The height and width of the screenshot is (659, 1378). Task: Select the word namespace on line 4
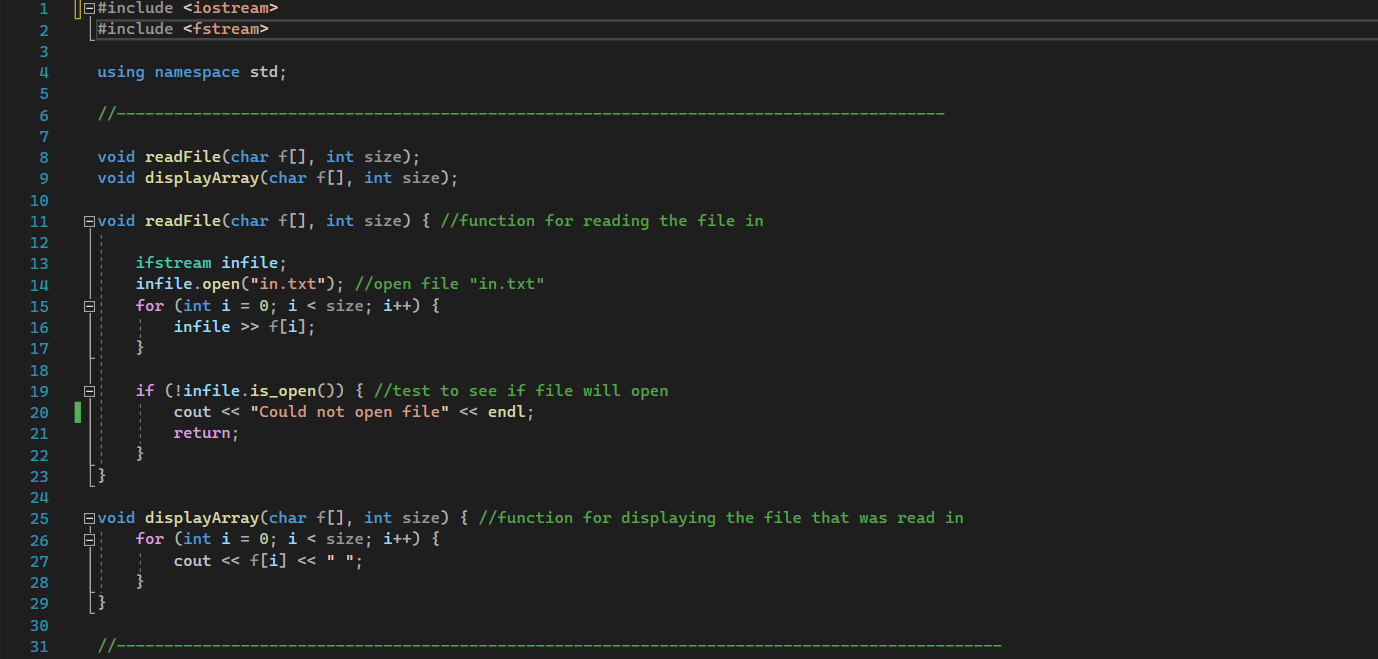point(197,71)
